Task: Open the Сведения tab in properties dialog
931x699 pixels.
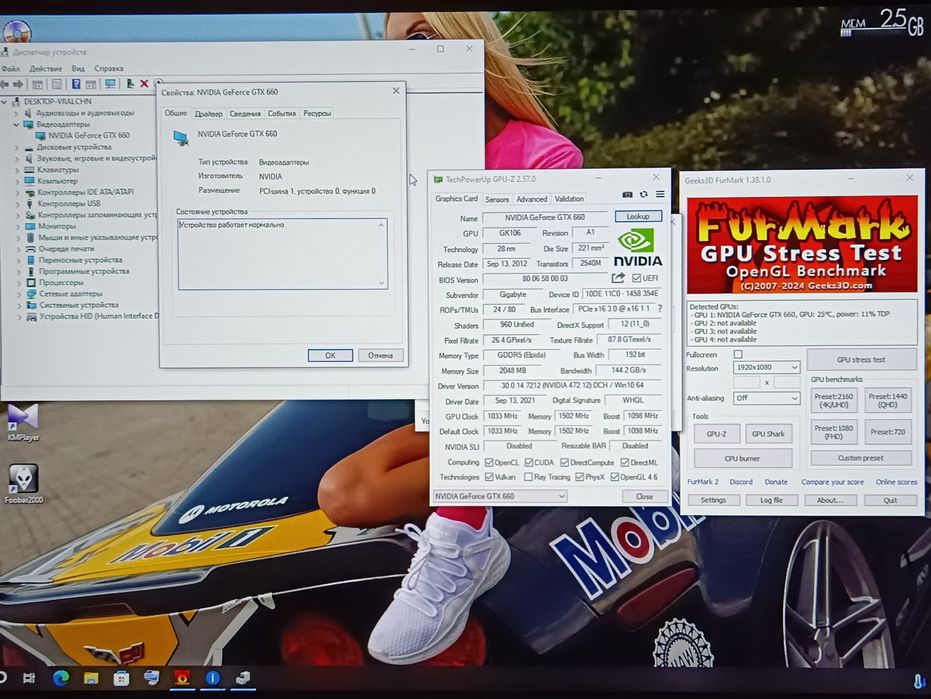Action: 245,113
